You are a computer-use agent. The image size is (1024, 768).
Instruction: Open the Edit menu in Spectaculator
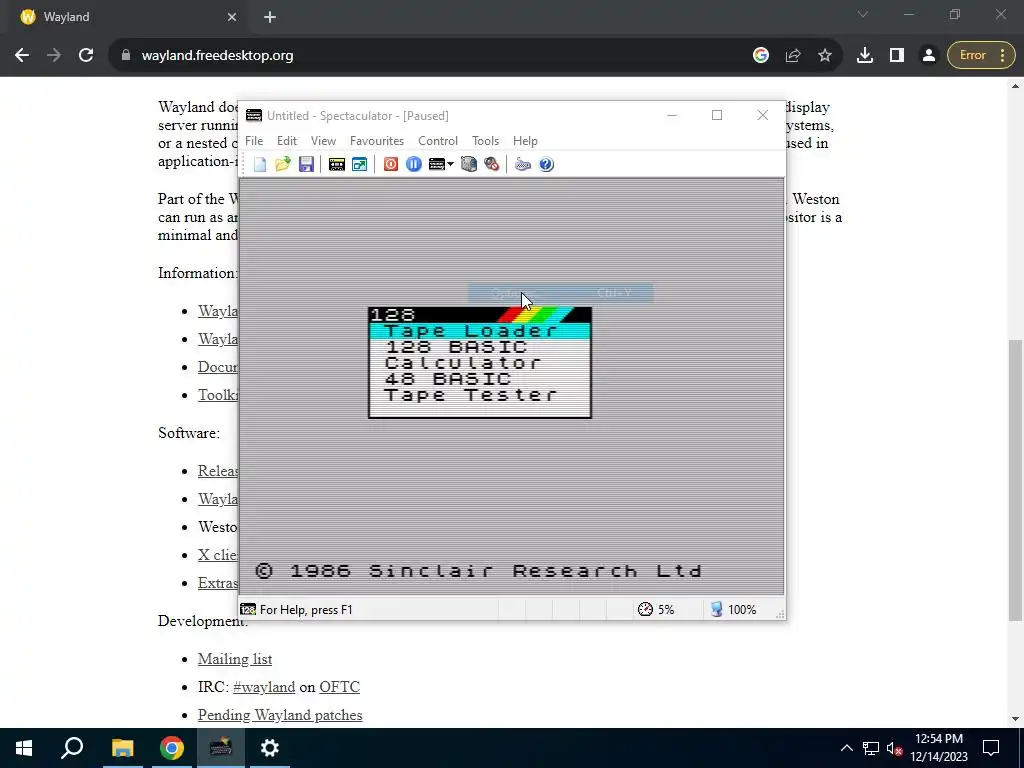click(x=287, y=141)
